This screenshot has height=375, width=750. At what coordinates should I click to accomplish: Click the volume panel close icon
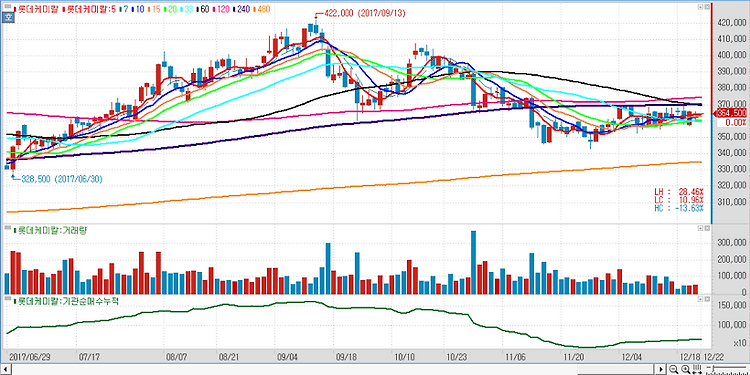click(x=707, y=229)
